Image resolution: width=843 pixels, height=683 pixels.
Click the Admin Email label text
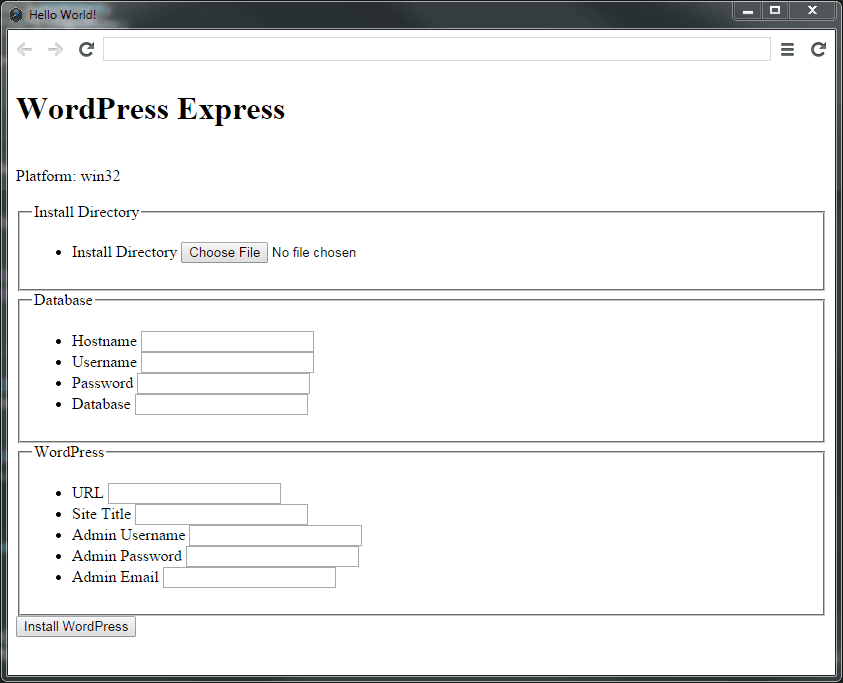pos(116,577)
